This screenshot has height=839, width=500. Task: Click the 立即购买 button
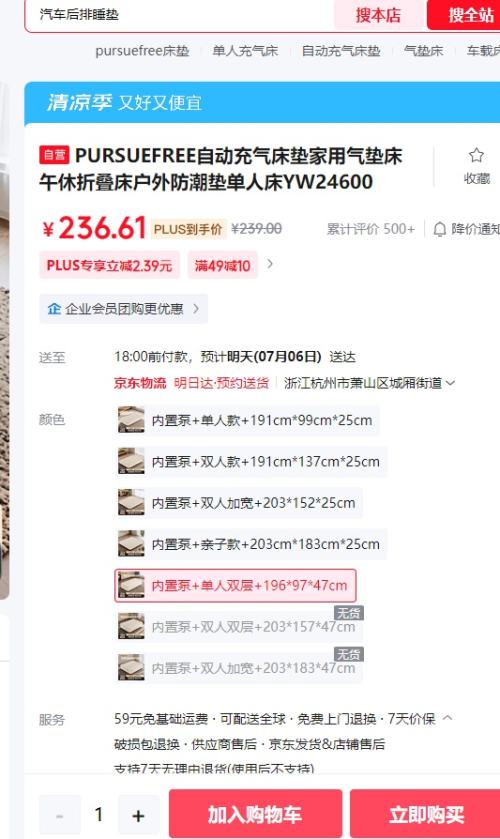tap(426, 814)
